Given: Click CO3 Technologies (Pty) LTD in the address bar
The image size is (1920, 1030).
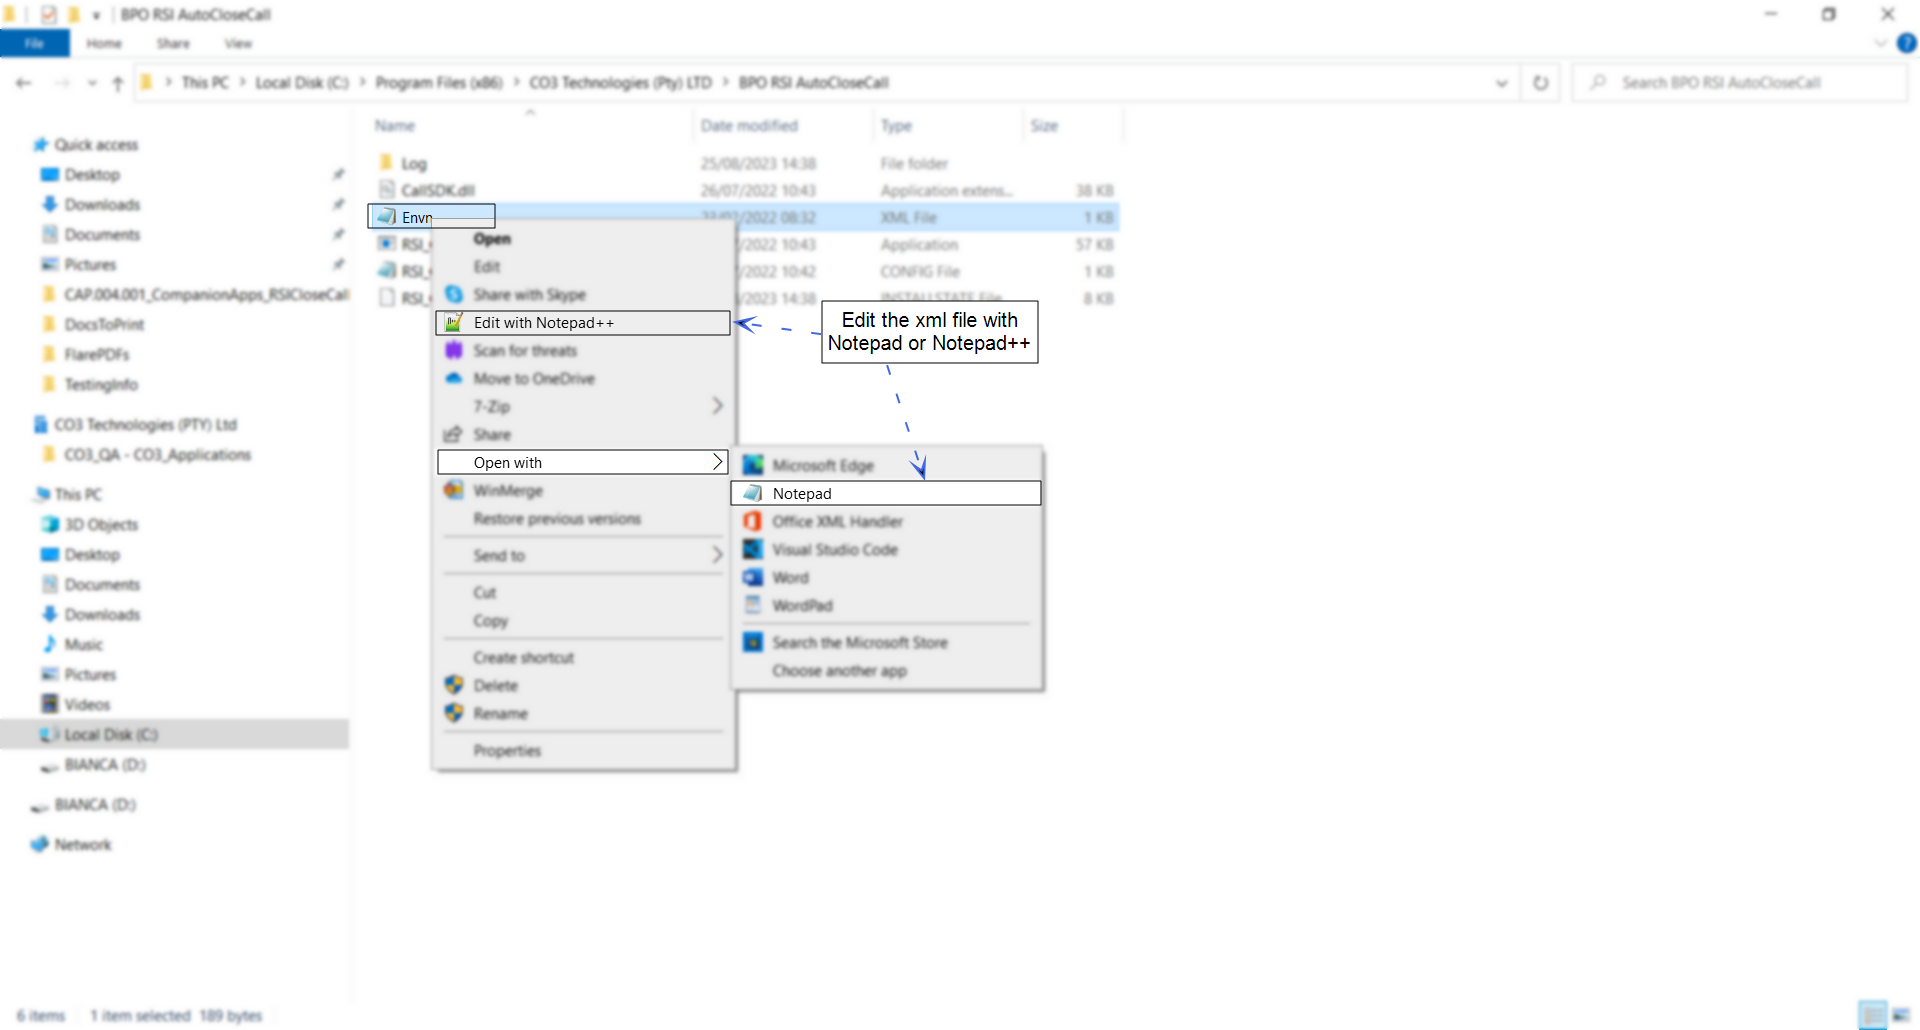Looking at the screenshot, I should point(620,82).
